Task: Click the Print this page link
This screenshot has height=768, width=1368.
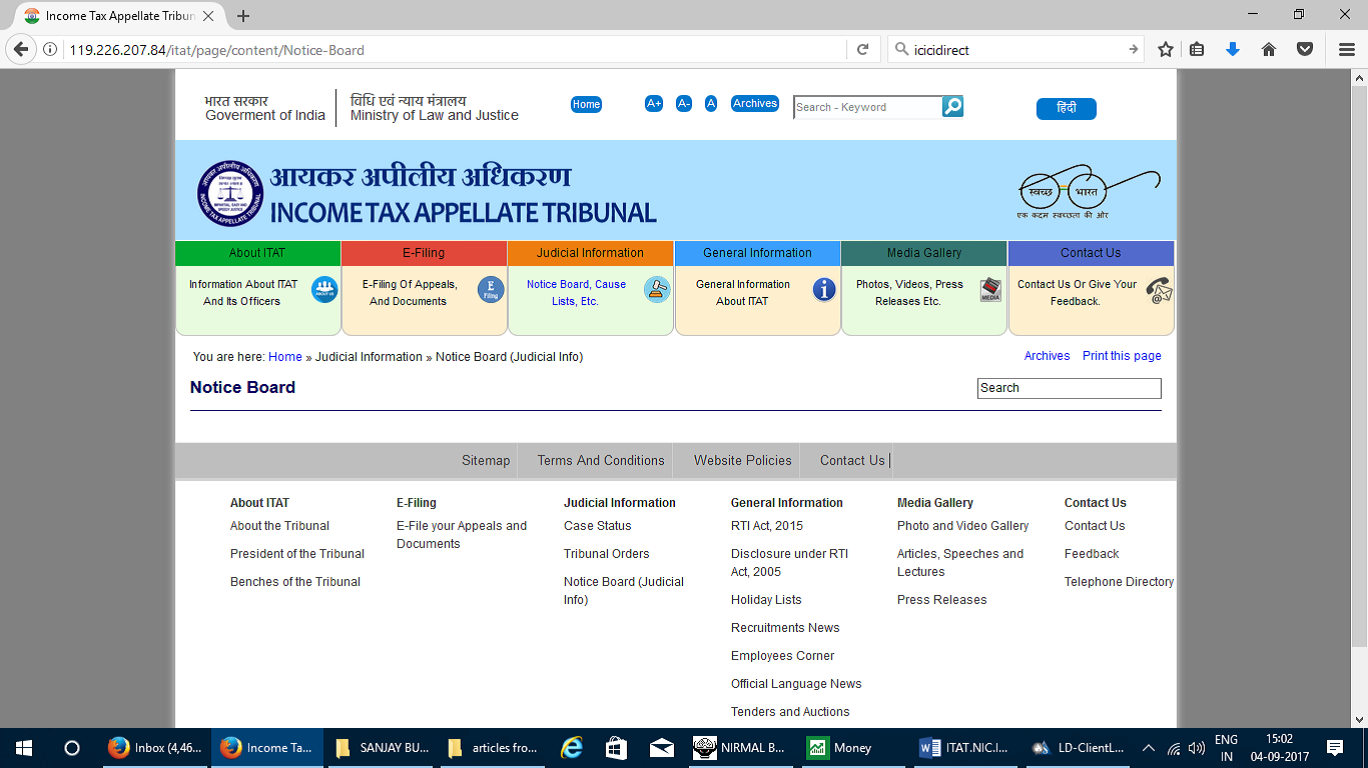Action: click(x=1121, y=356)
